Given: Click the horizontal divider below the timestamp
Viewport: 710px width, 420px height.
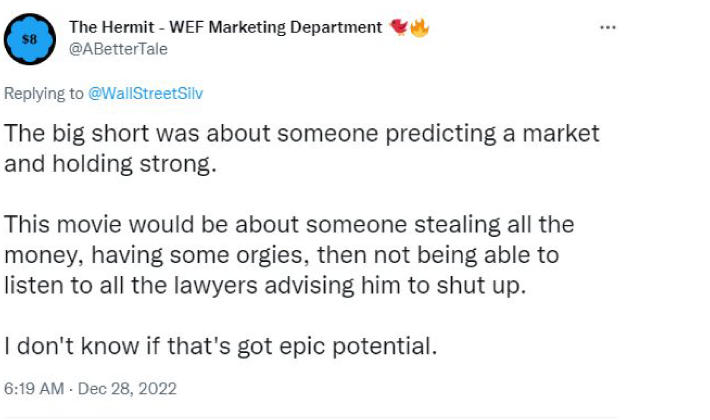Looking at the screenshot, I should [x=310, y=417].
